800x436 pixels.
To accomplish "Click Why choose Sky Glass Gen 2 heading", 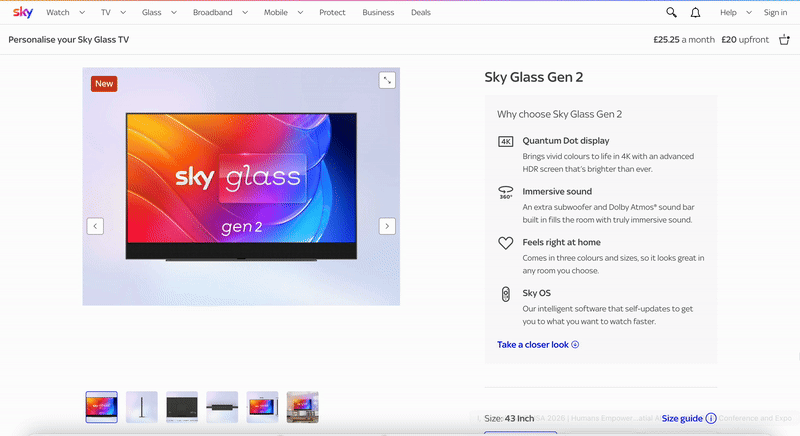I will point(560,114).
